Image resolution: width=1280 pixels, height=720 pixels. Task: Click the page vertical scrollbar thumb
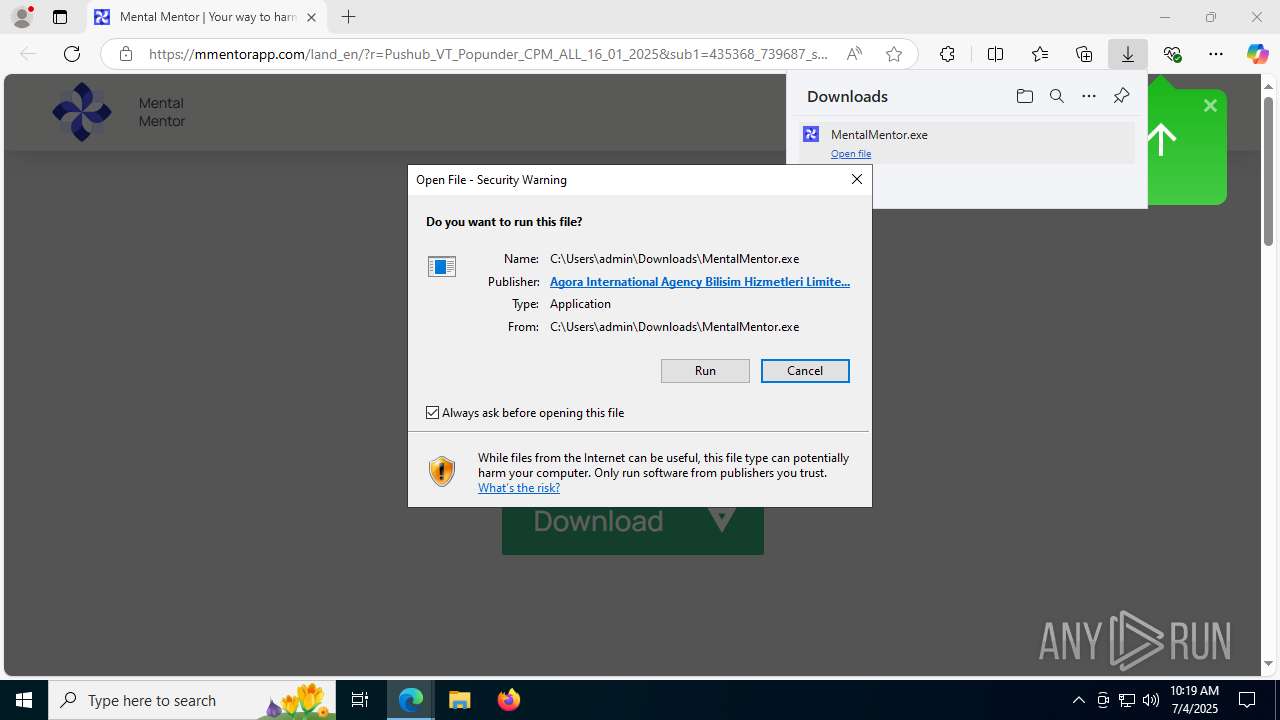[1268, 170]
